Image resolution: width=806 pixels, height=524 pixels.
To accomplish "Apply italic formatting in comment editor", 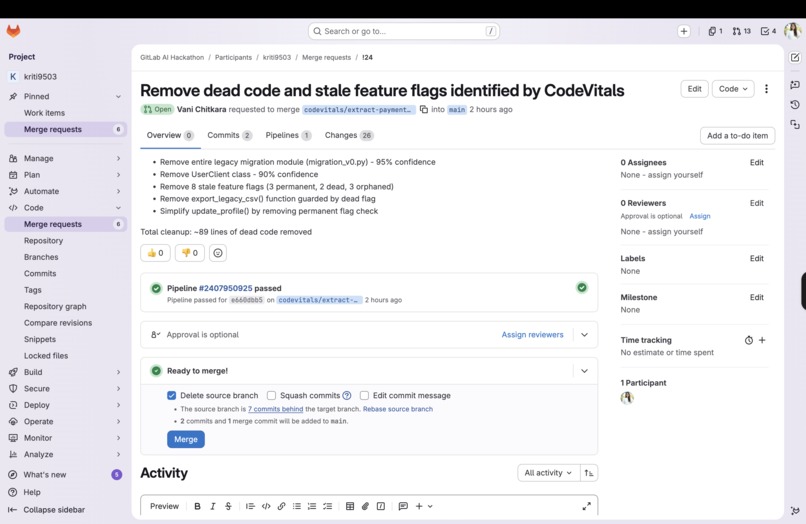I will click(x=213, y=507).
